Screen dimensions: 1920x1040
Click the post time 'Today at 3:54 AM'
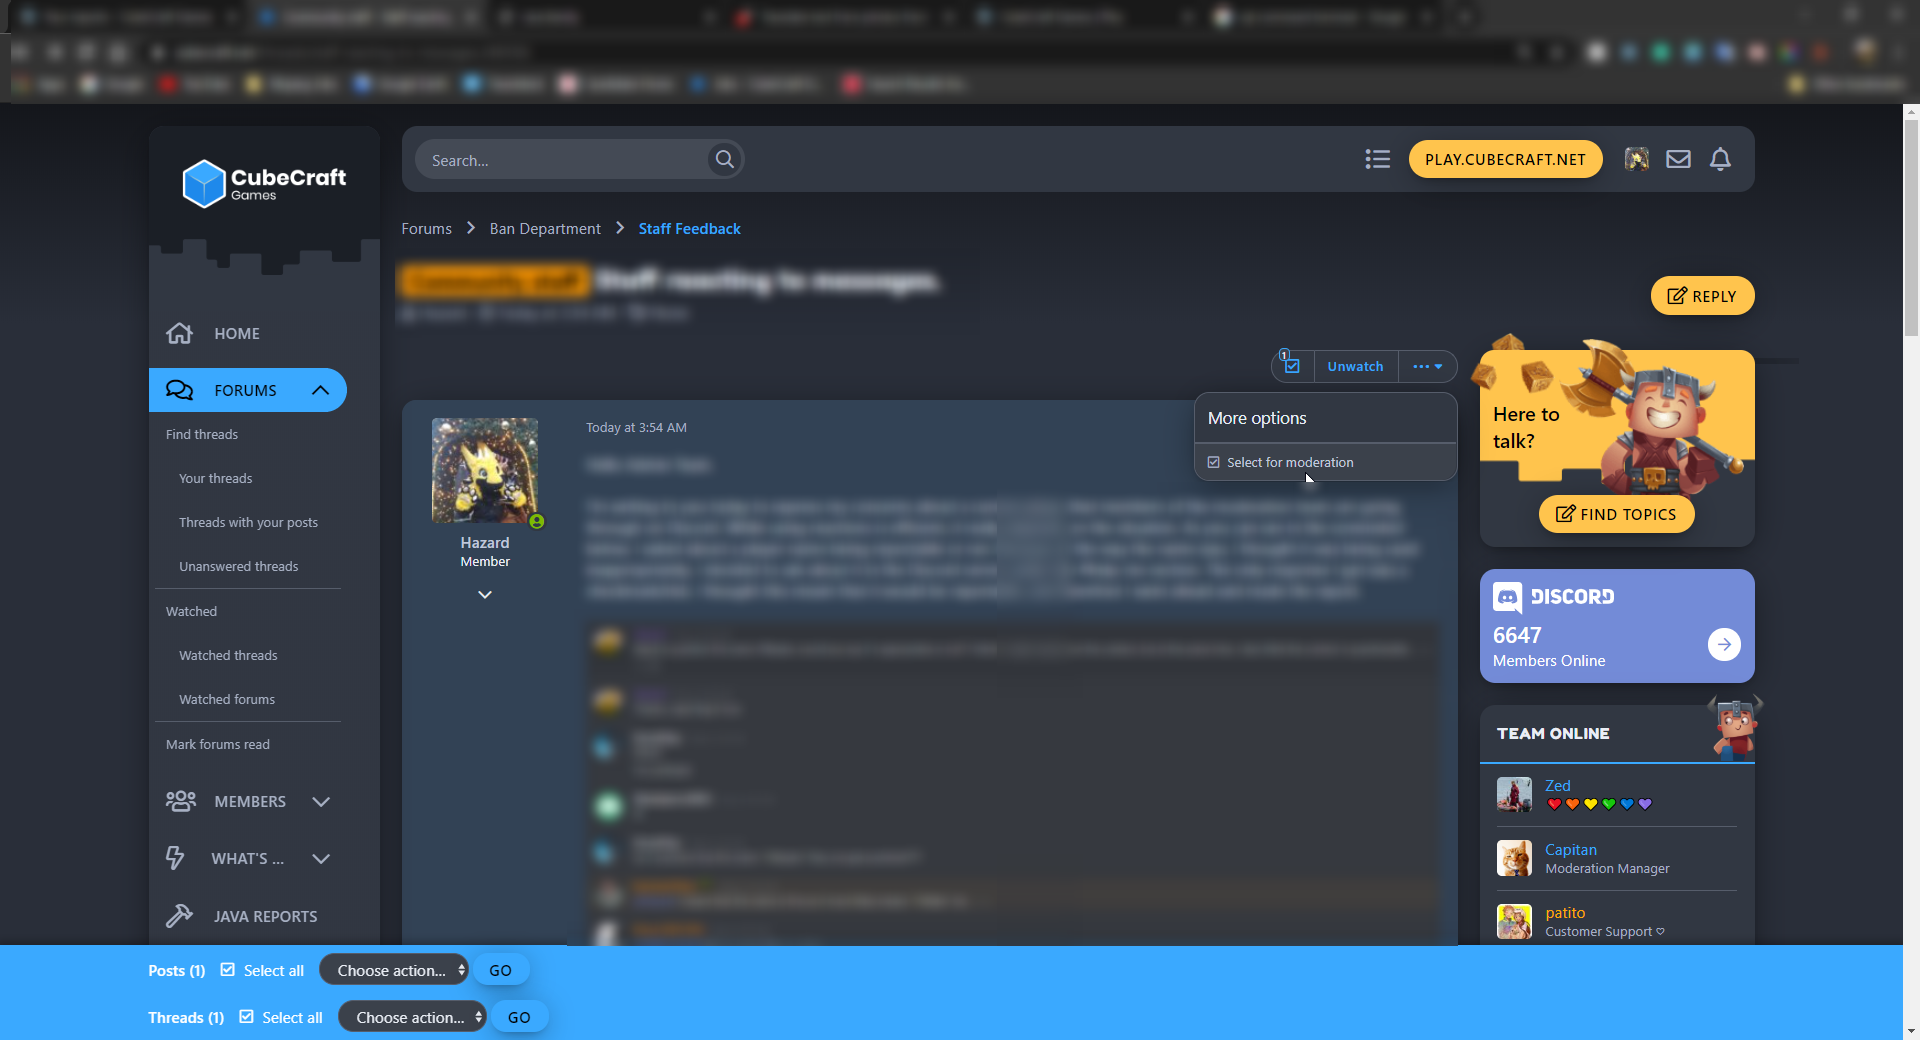point(636,427)
